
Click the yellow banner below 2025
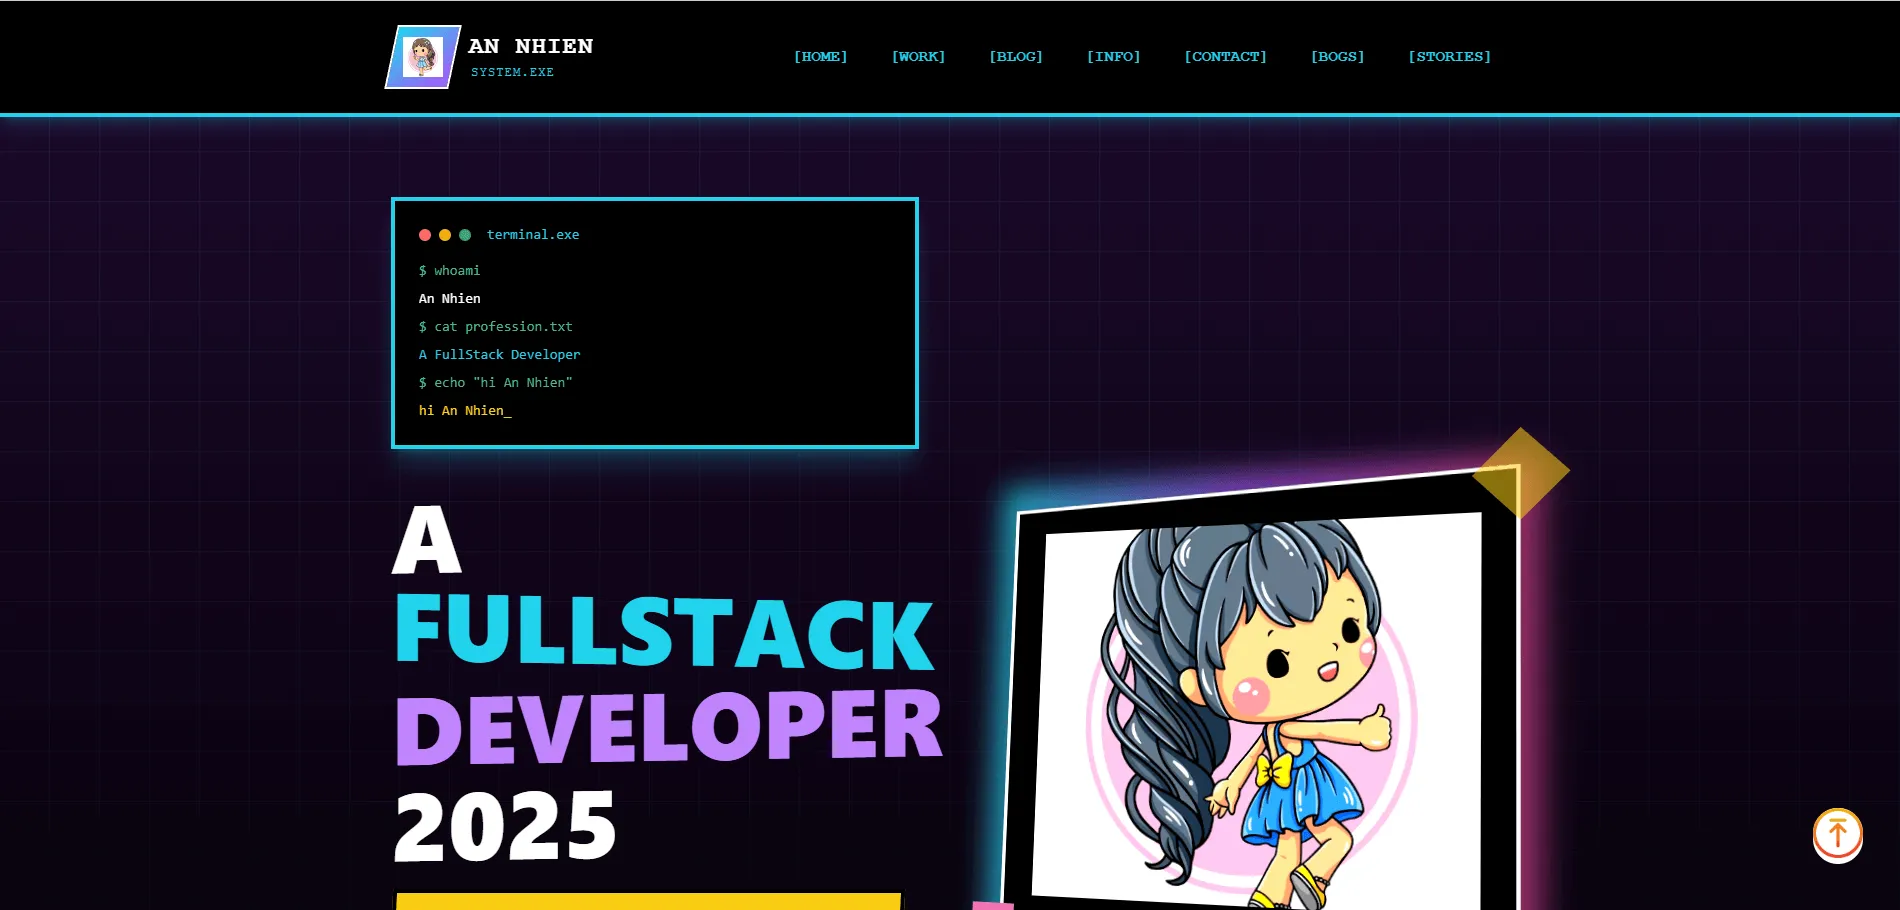point(650,901)
